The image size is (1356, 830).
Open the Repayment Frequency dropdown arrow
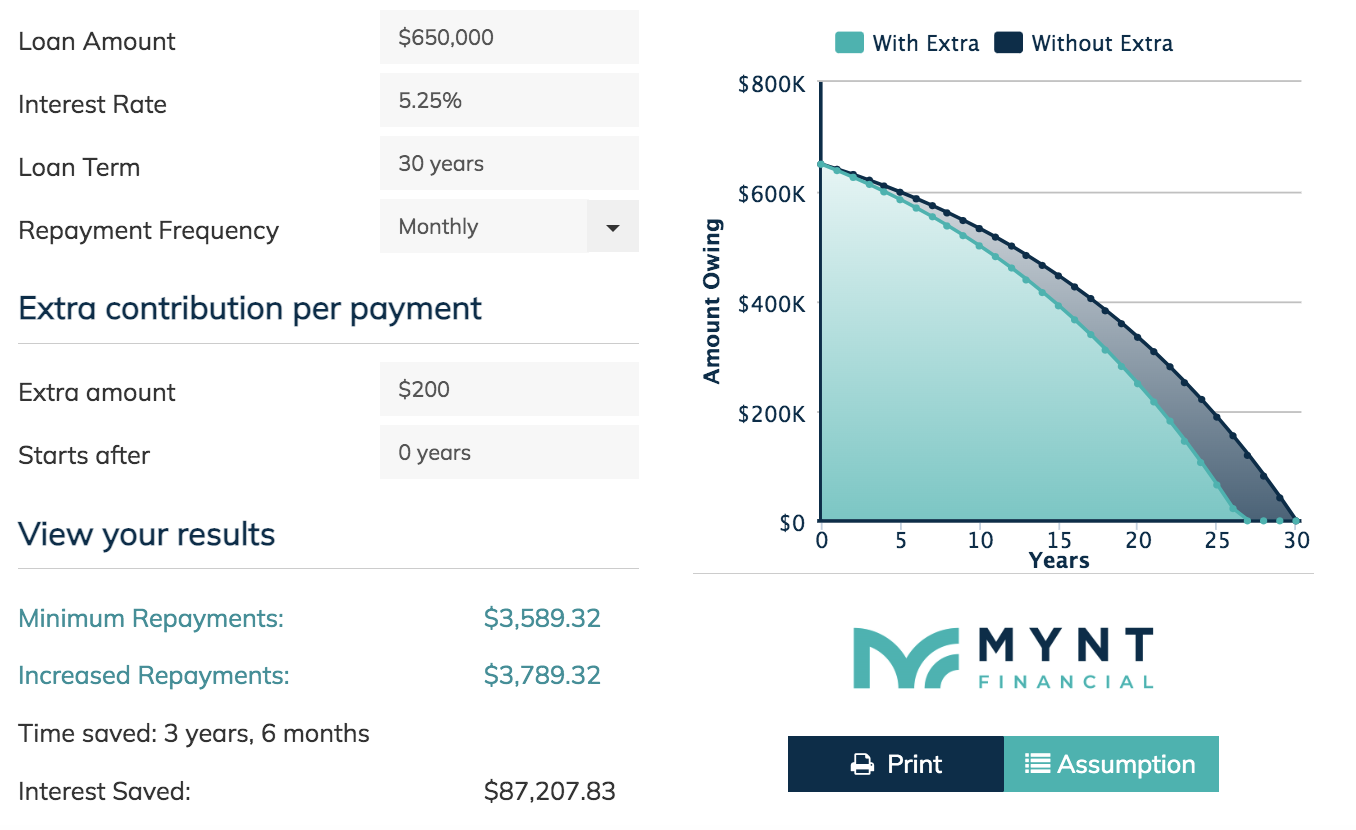pos(613,227)
